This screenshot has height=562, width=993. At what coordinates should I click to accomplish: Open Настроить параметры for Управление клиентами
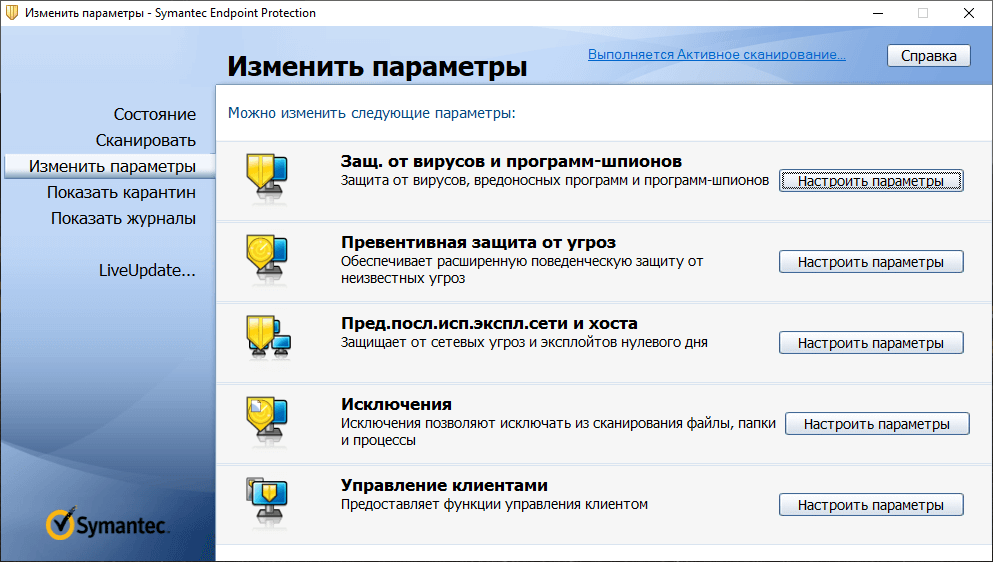pos(871,505)
